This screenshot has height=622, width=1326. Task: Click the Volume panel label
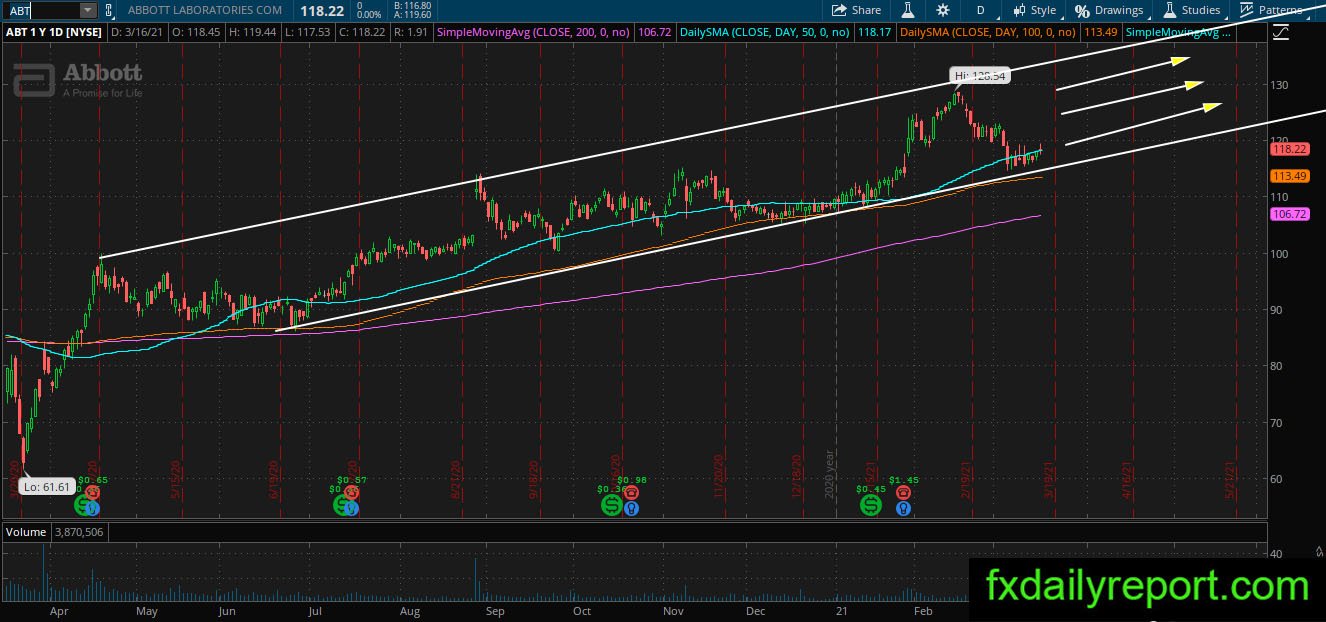pos(27,533)
